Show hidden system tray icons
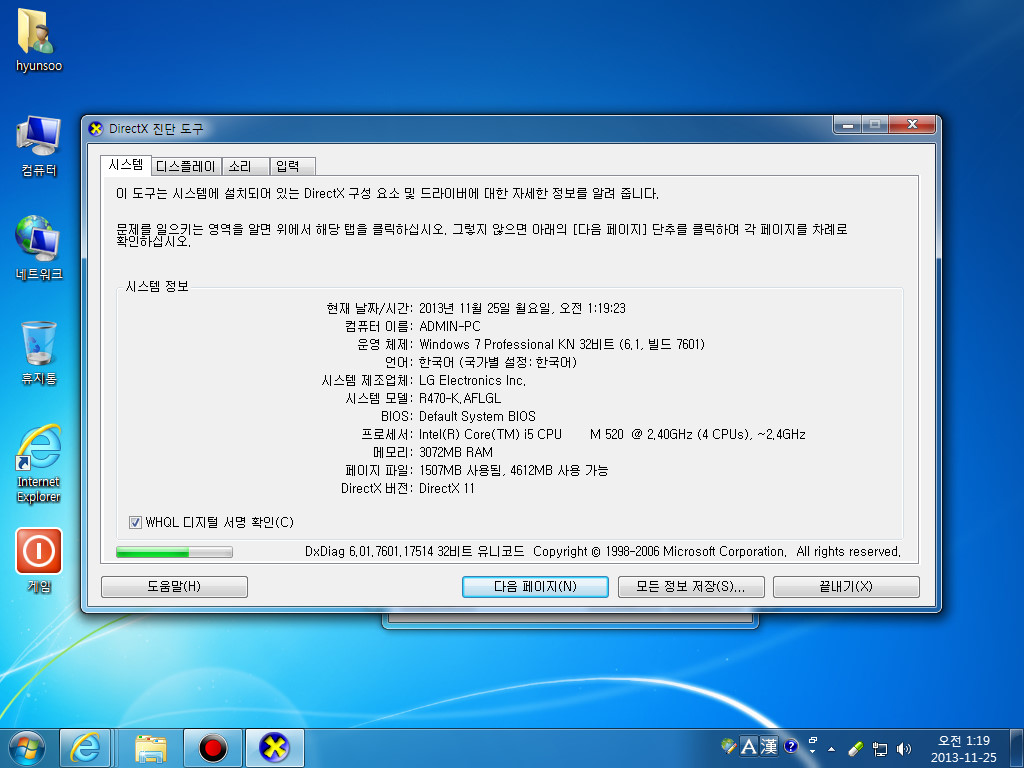1024x768 pixels. point(831,749)
